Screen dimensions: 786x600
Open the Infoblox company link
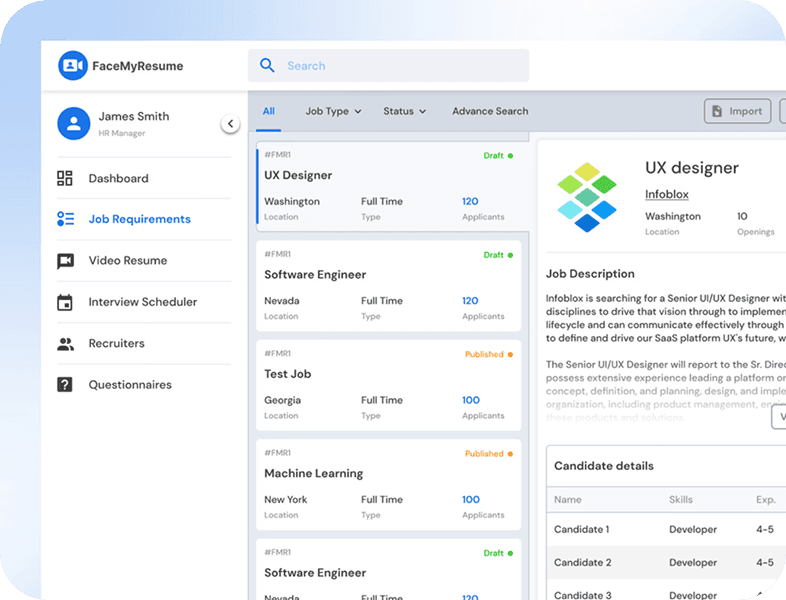click(667, 194)
